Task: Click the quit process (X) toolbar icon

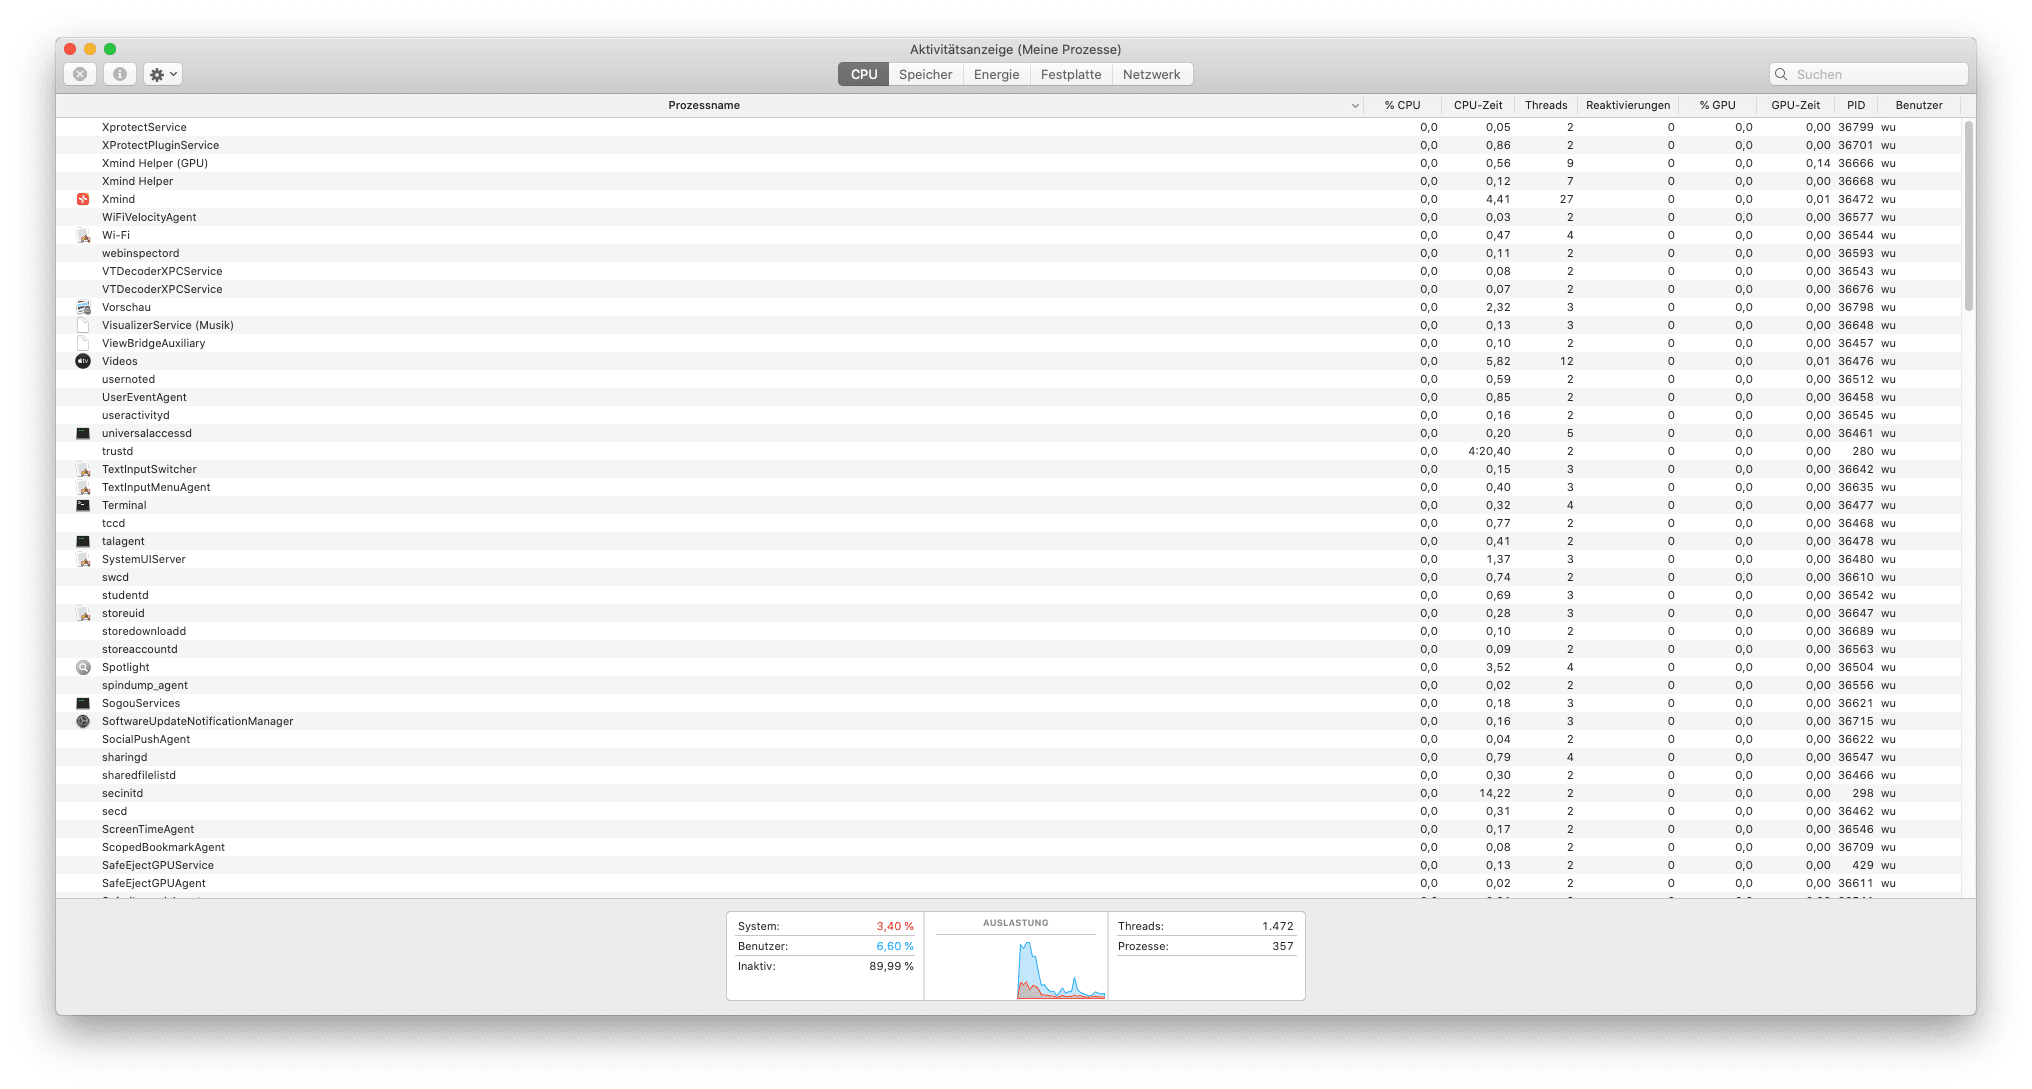Action: pos(80,73)
